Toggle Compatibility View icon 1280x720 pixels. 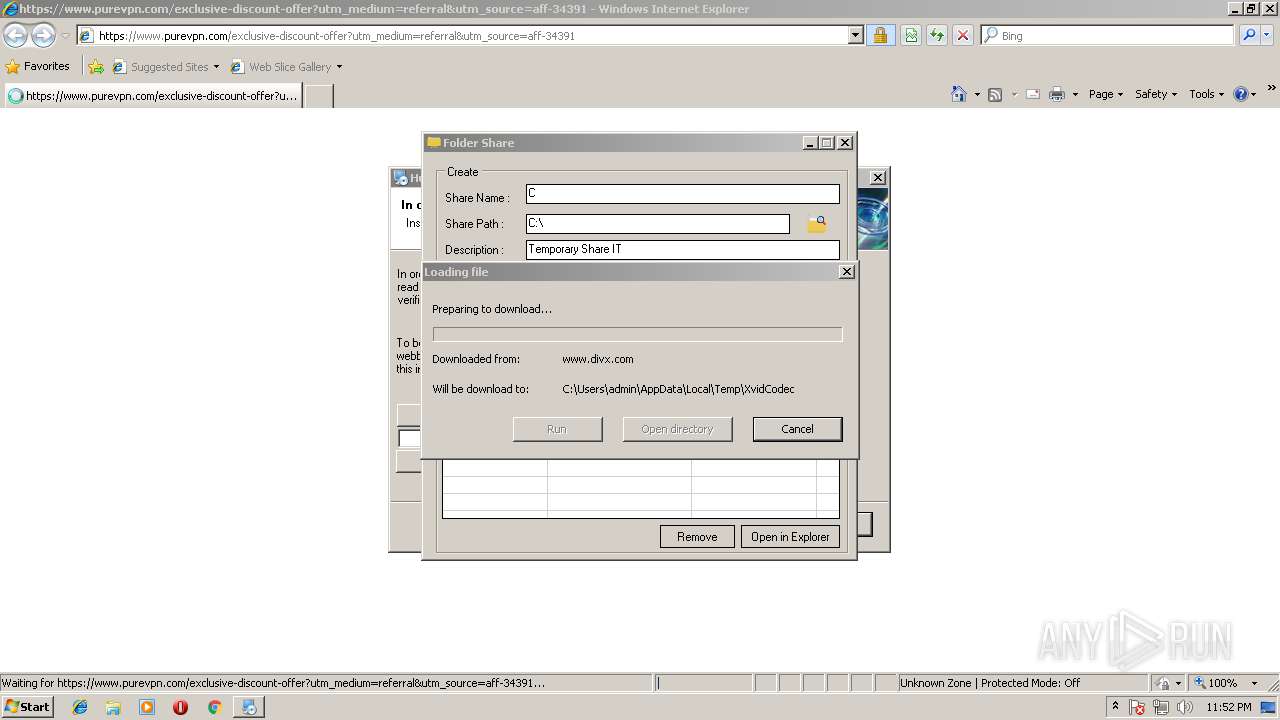point(911,35)
